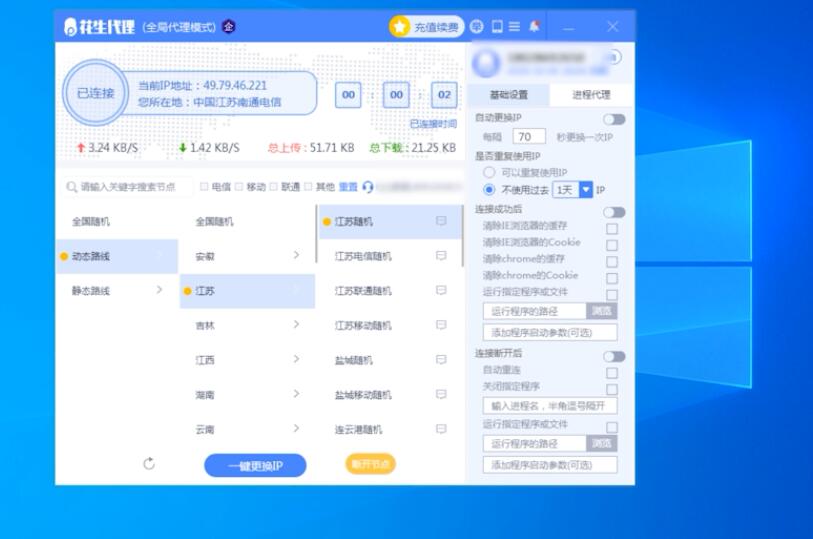Viewport: 813px width, 539px height.
Task: Switch to the 基础设置 tab
Action: (509, 95)
